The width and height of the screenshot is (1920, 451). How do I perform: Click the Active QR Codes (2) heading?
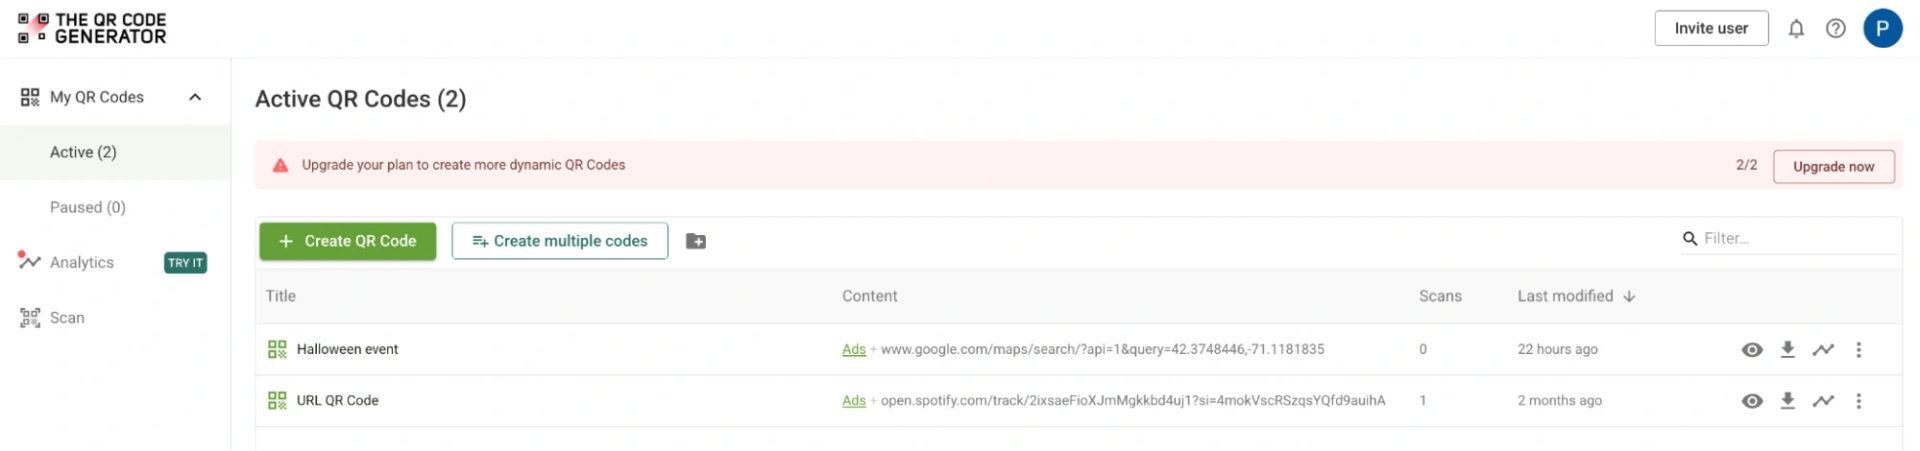(361, 99)
